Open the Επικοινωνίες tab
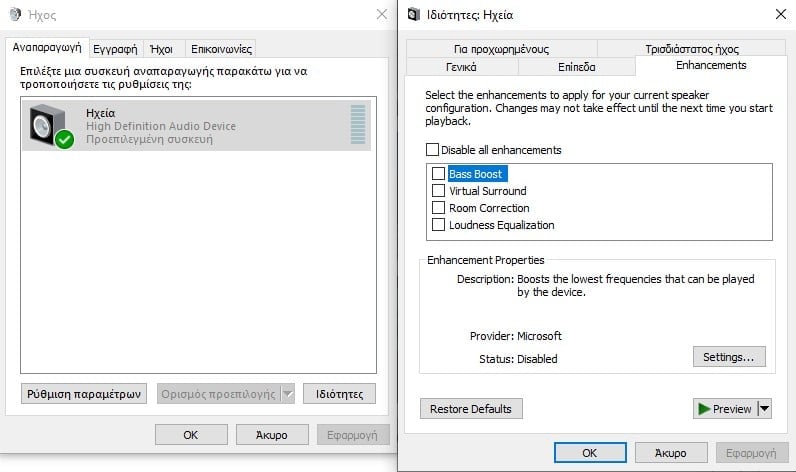The height and width of the screenshot is (472, 796). click(x=221, y=48)
